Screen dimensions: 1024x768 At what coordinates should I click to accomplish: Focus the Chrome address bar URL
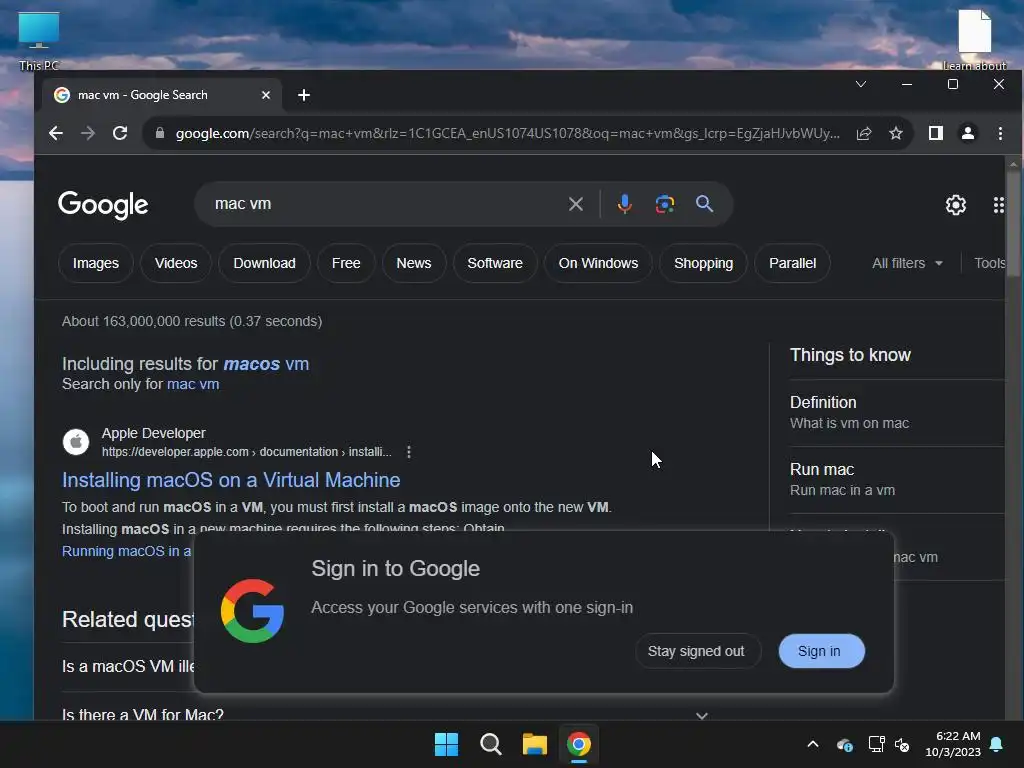507,133
